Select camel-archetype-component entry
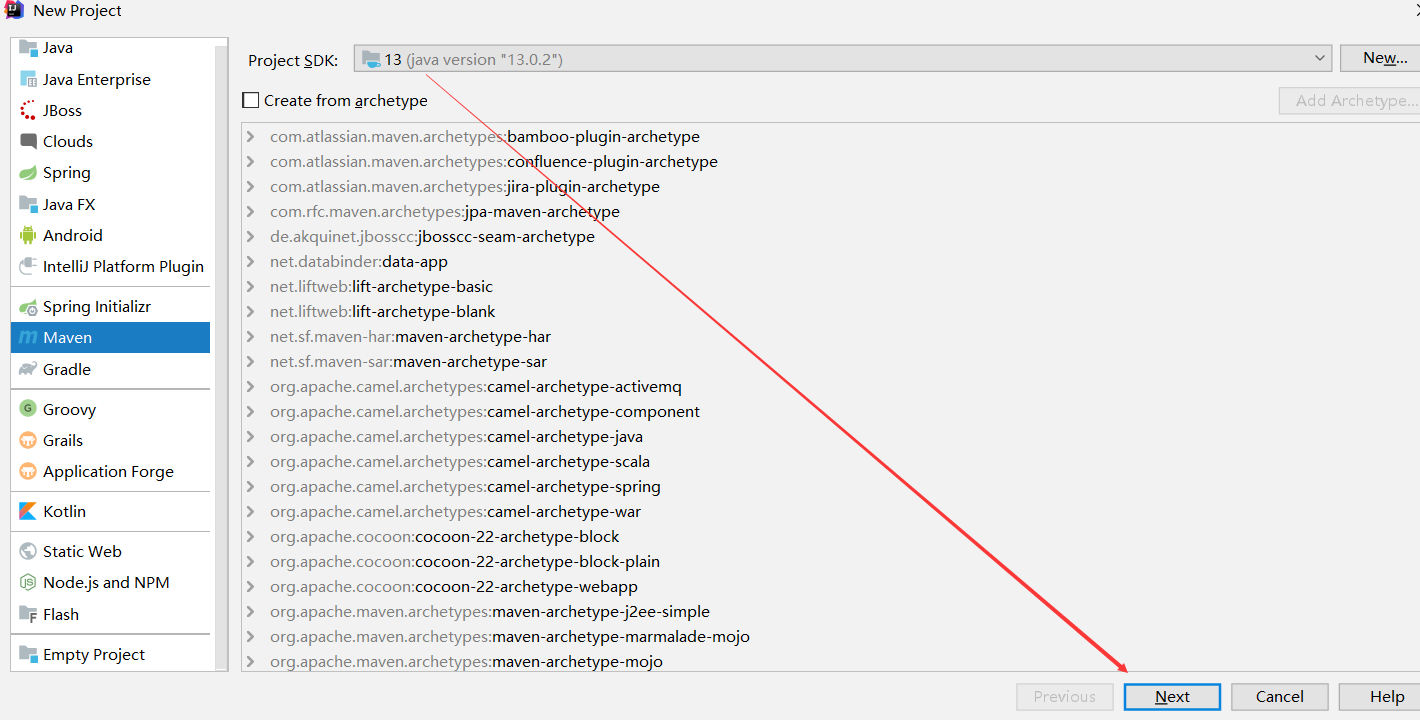 coord(485,412)
